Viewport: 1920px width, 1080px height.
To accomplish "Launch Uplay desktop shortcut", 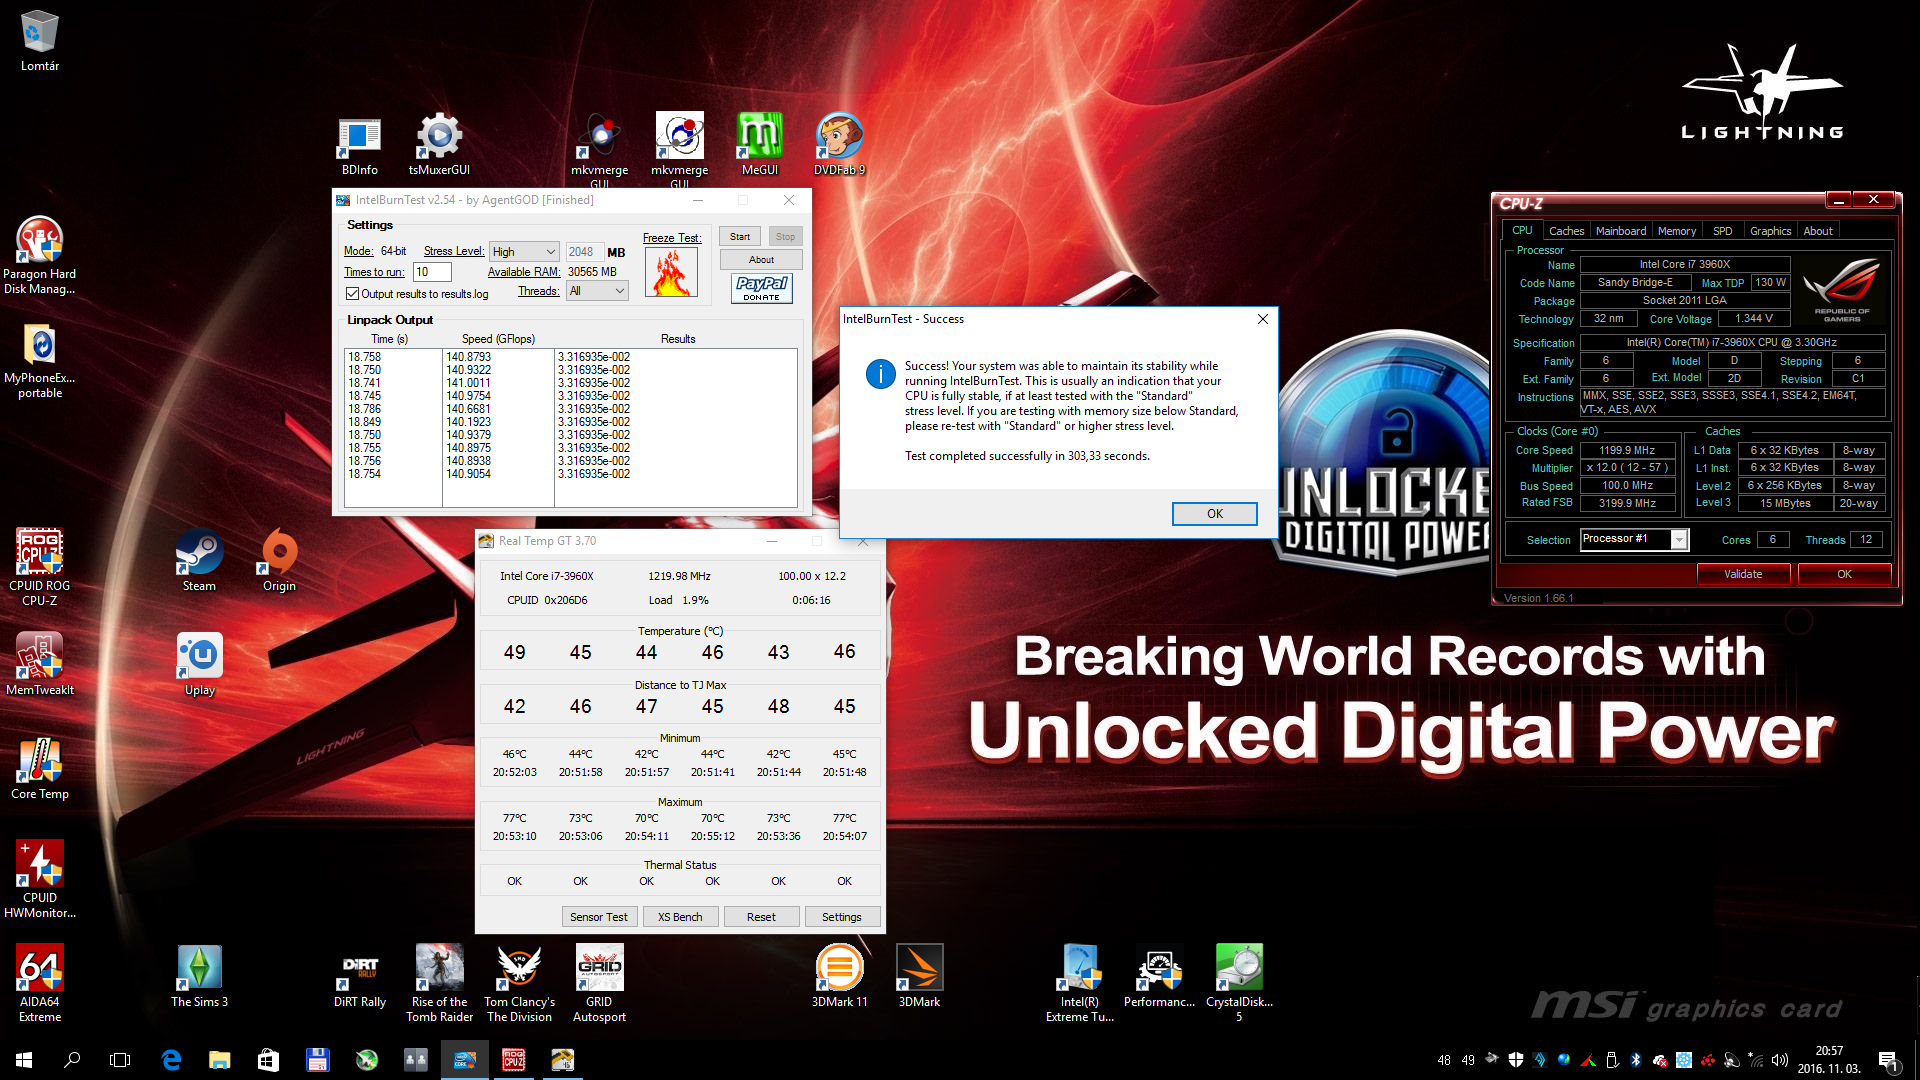I will [199, 664].
